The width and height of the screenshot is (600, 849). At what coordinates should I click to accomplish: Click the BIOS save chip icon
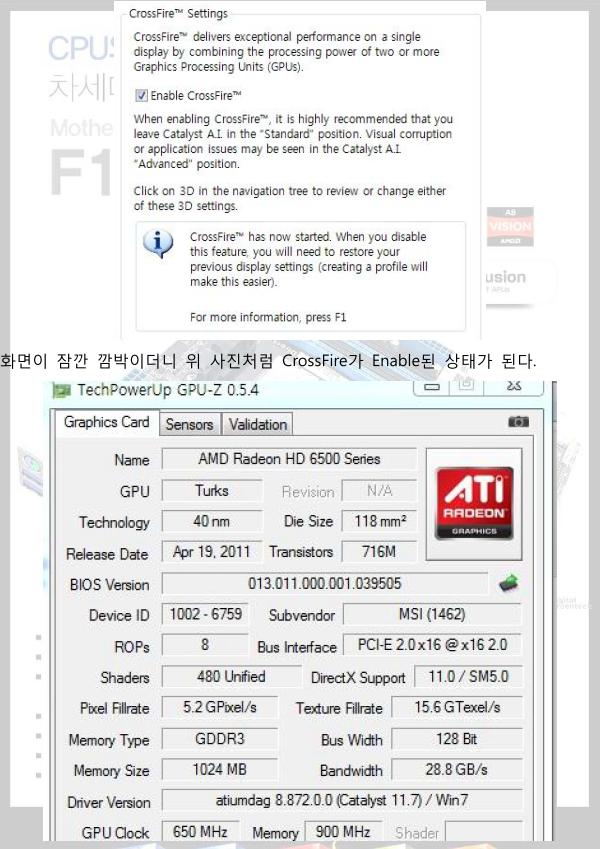point(508,583)
